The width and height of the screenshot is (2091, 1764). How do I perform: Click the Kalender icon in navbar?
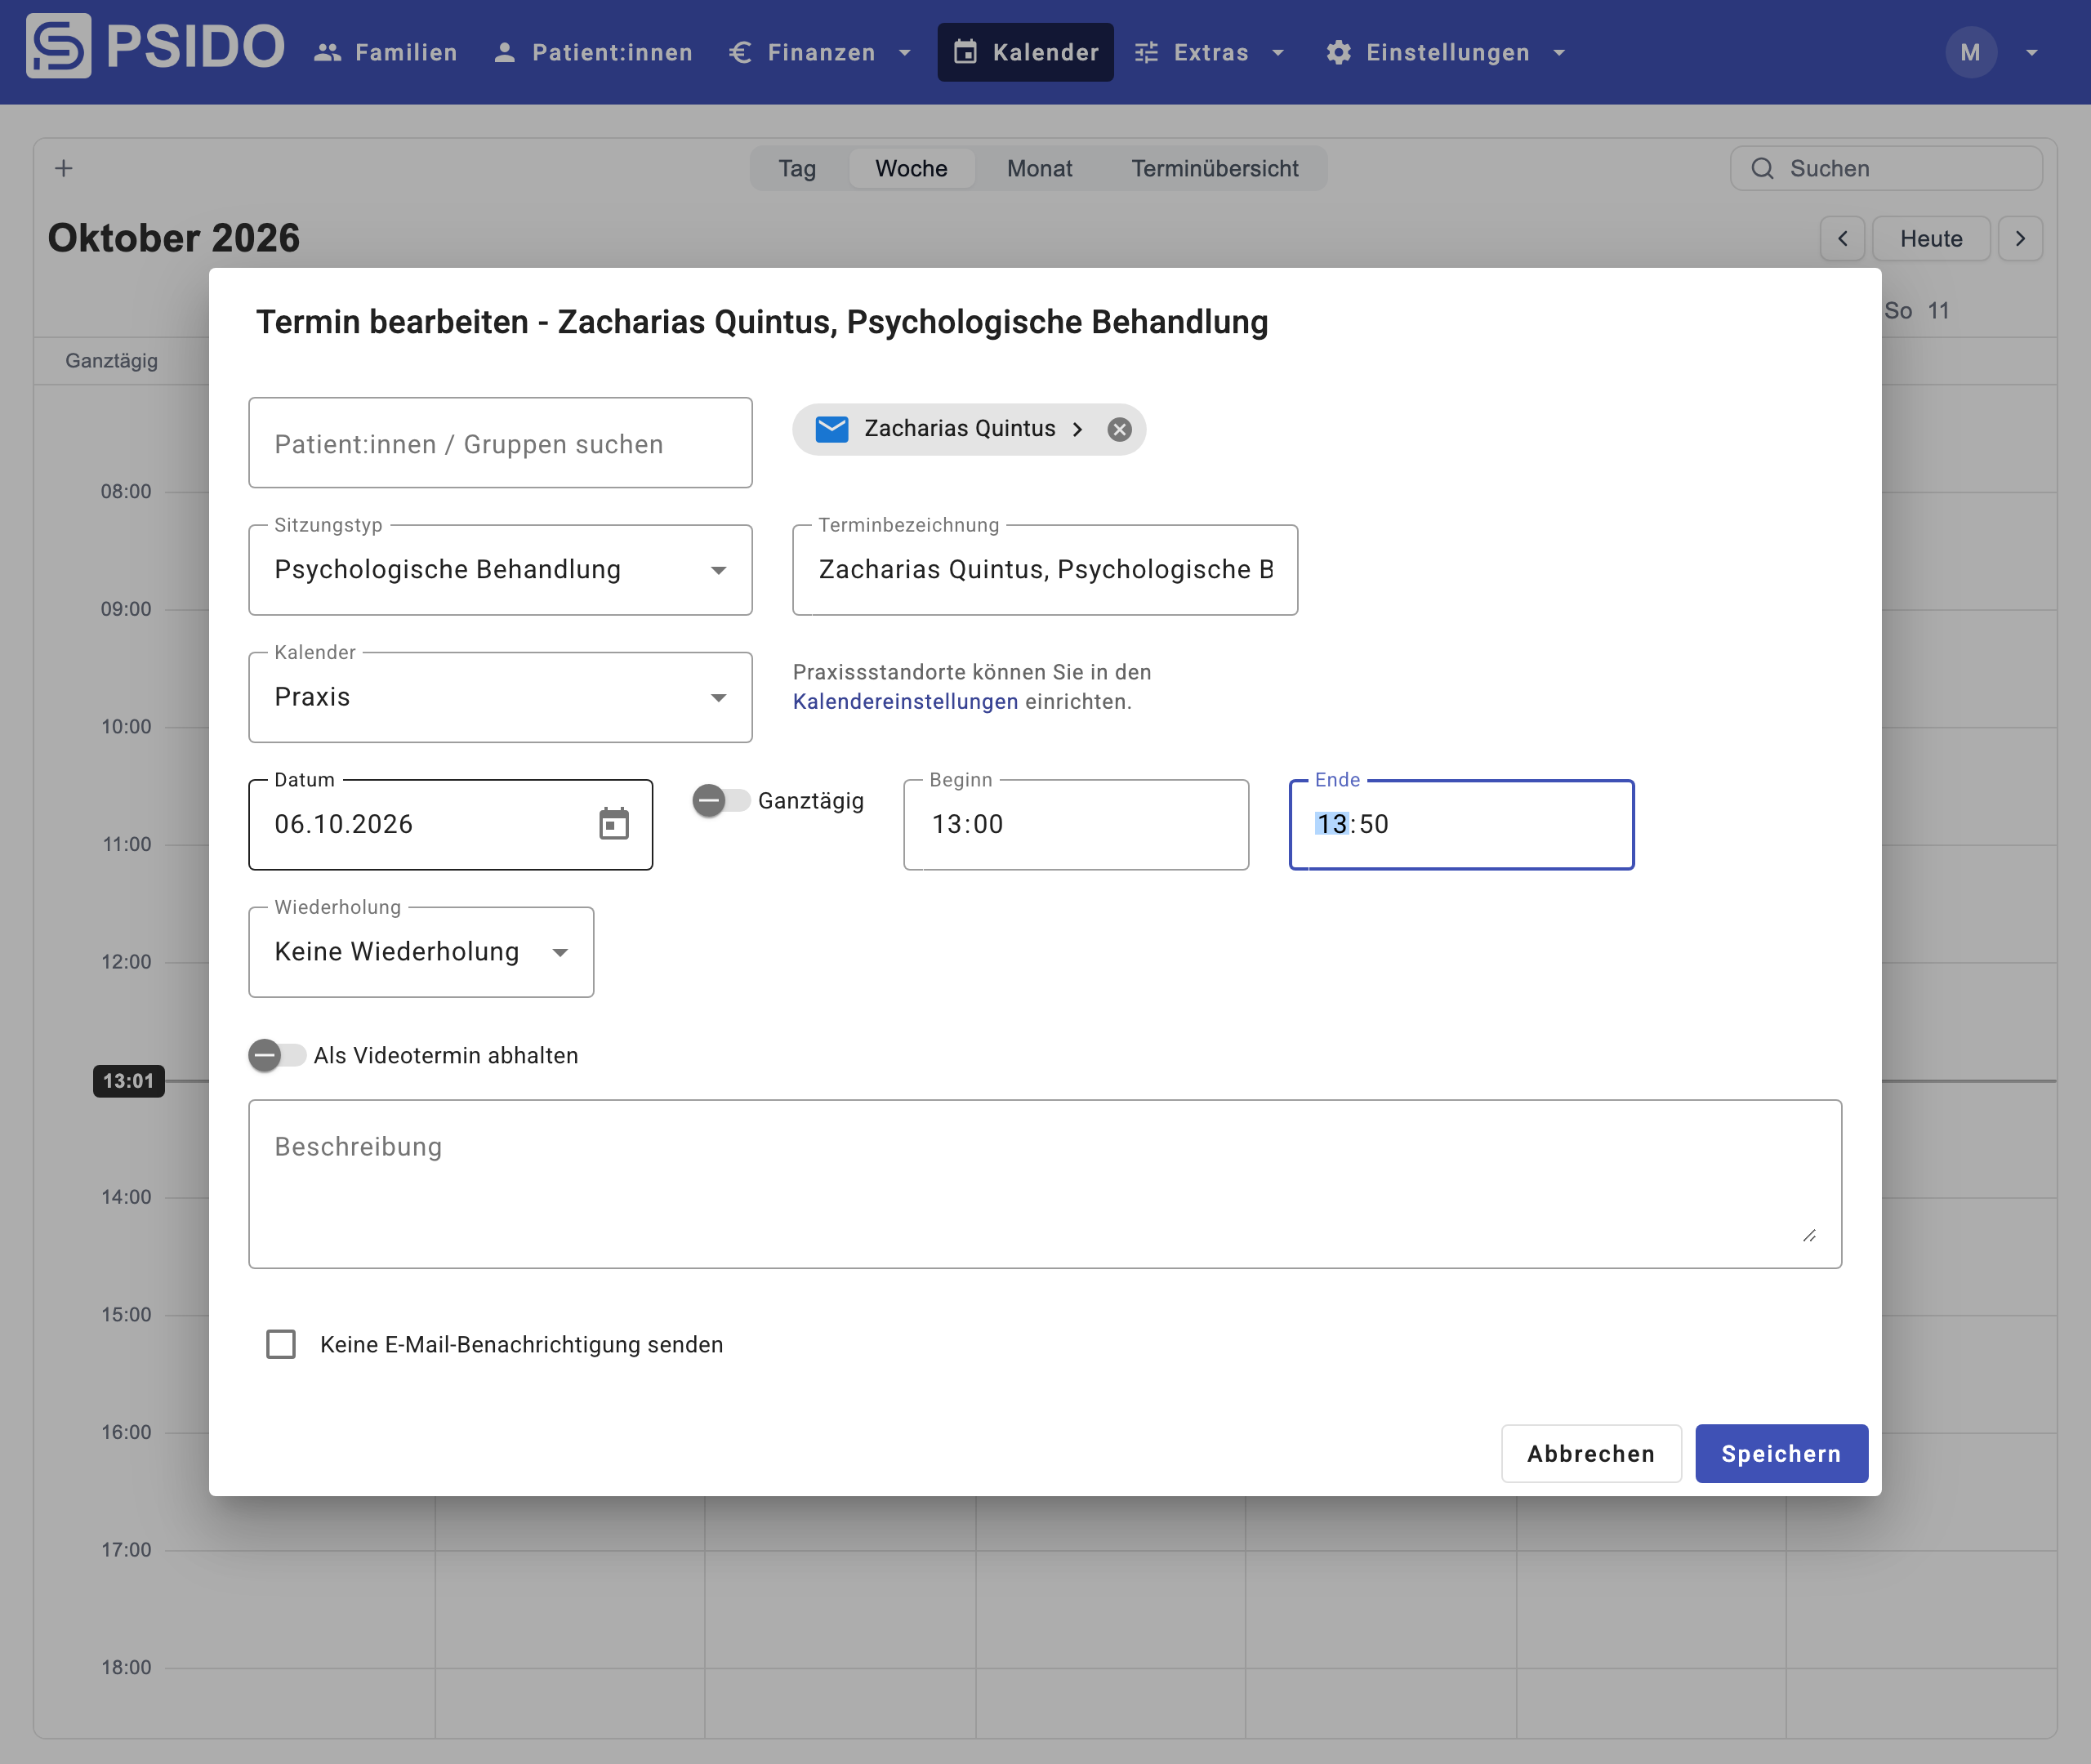pos(964,52)
